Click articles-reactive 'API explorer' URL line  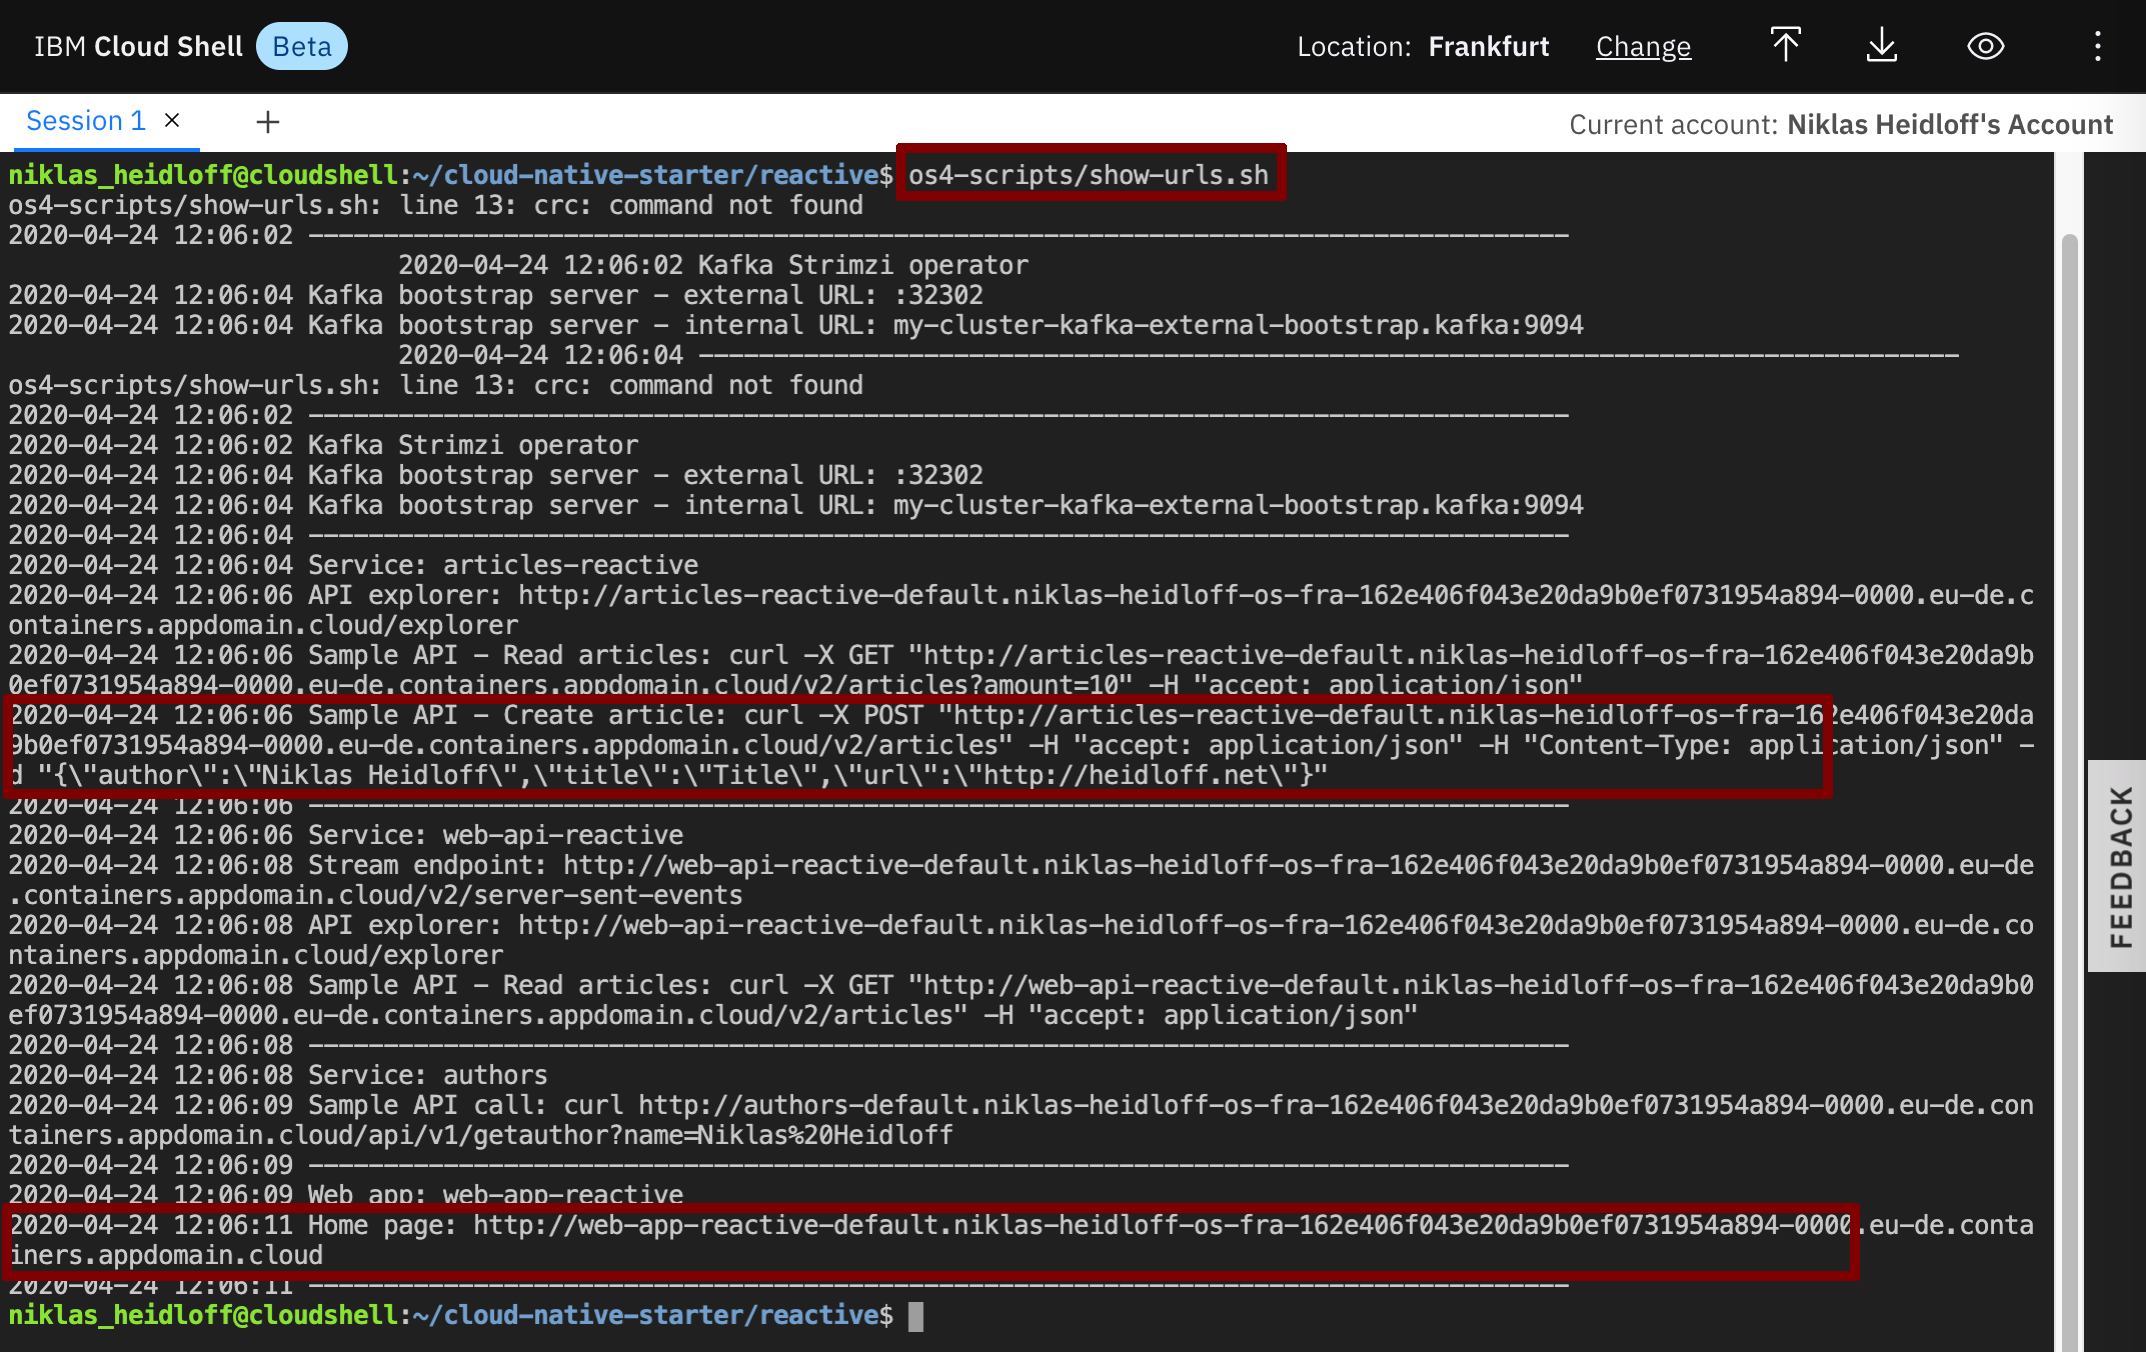tap(1021, 610)
